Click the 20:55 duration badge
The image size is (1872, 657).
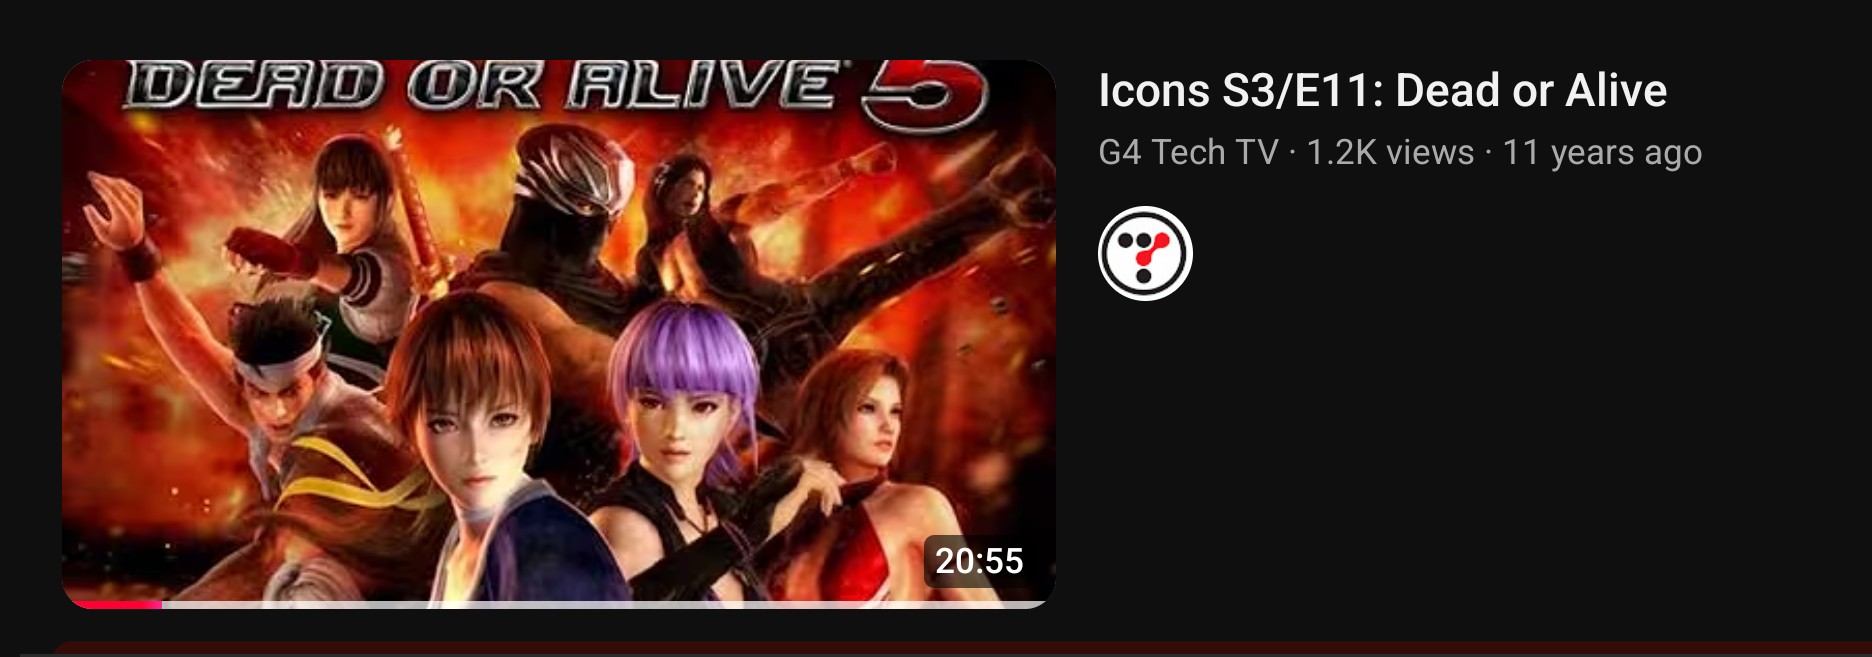pyautogui.click(x=979, y=561)
